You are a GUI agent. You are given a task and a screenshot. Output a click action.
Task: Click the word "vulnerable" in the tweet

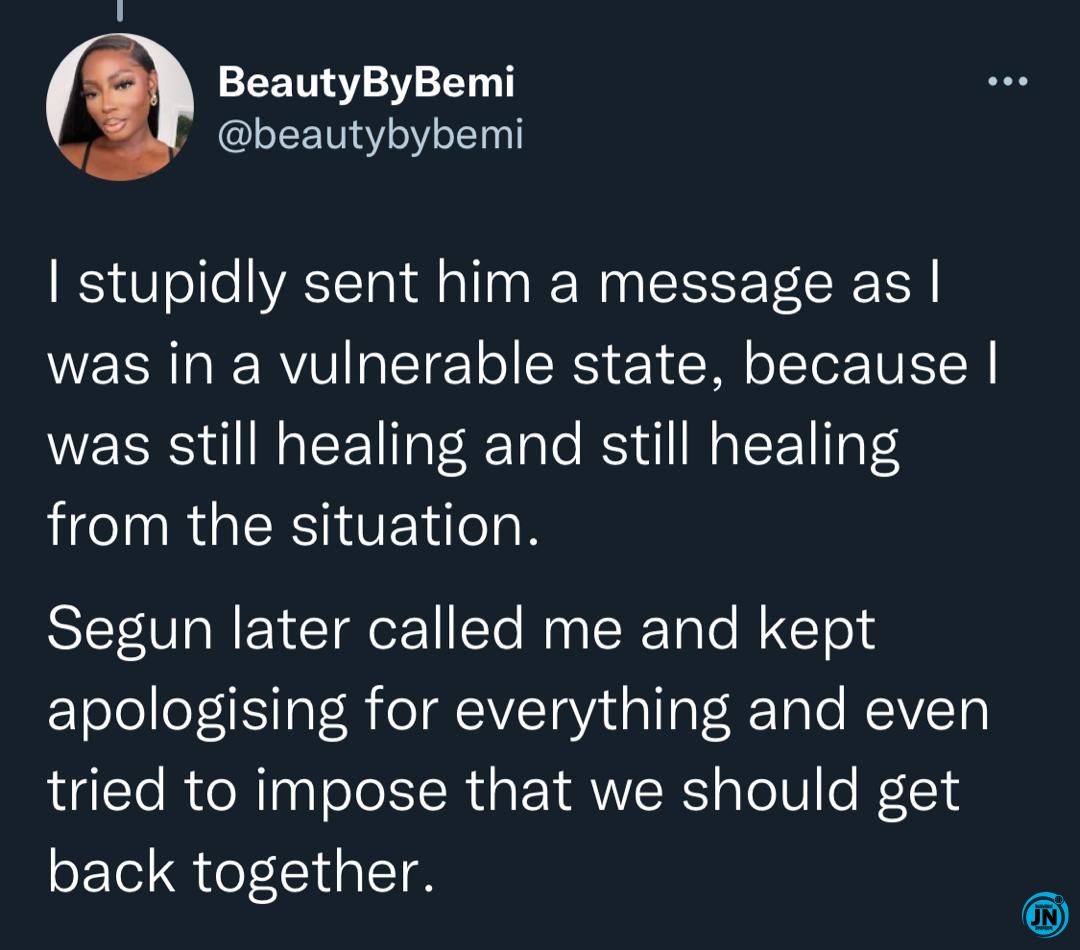[x=416, y=364]
